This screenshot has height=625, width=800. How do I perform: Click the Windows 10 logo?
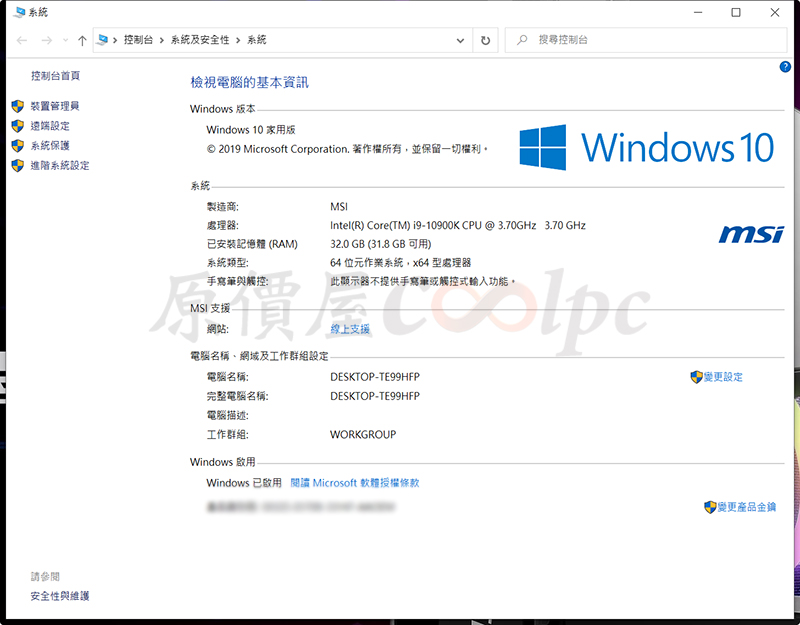[x=646, y=147]
